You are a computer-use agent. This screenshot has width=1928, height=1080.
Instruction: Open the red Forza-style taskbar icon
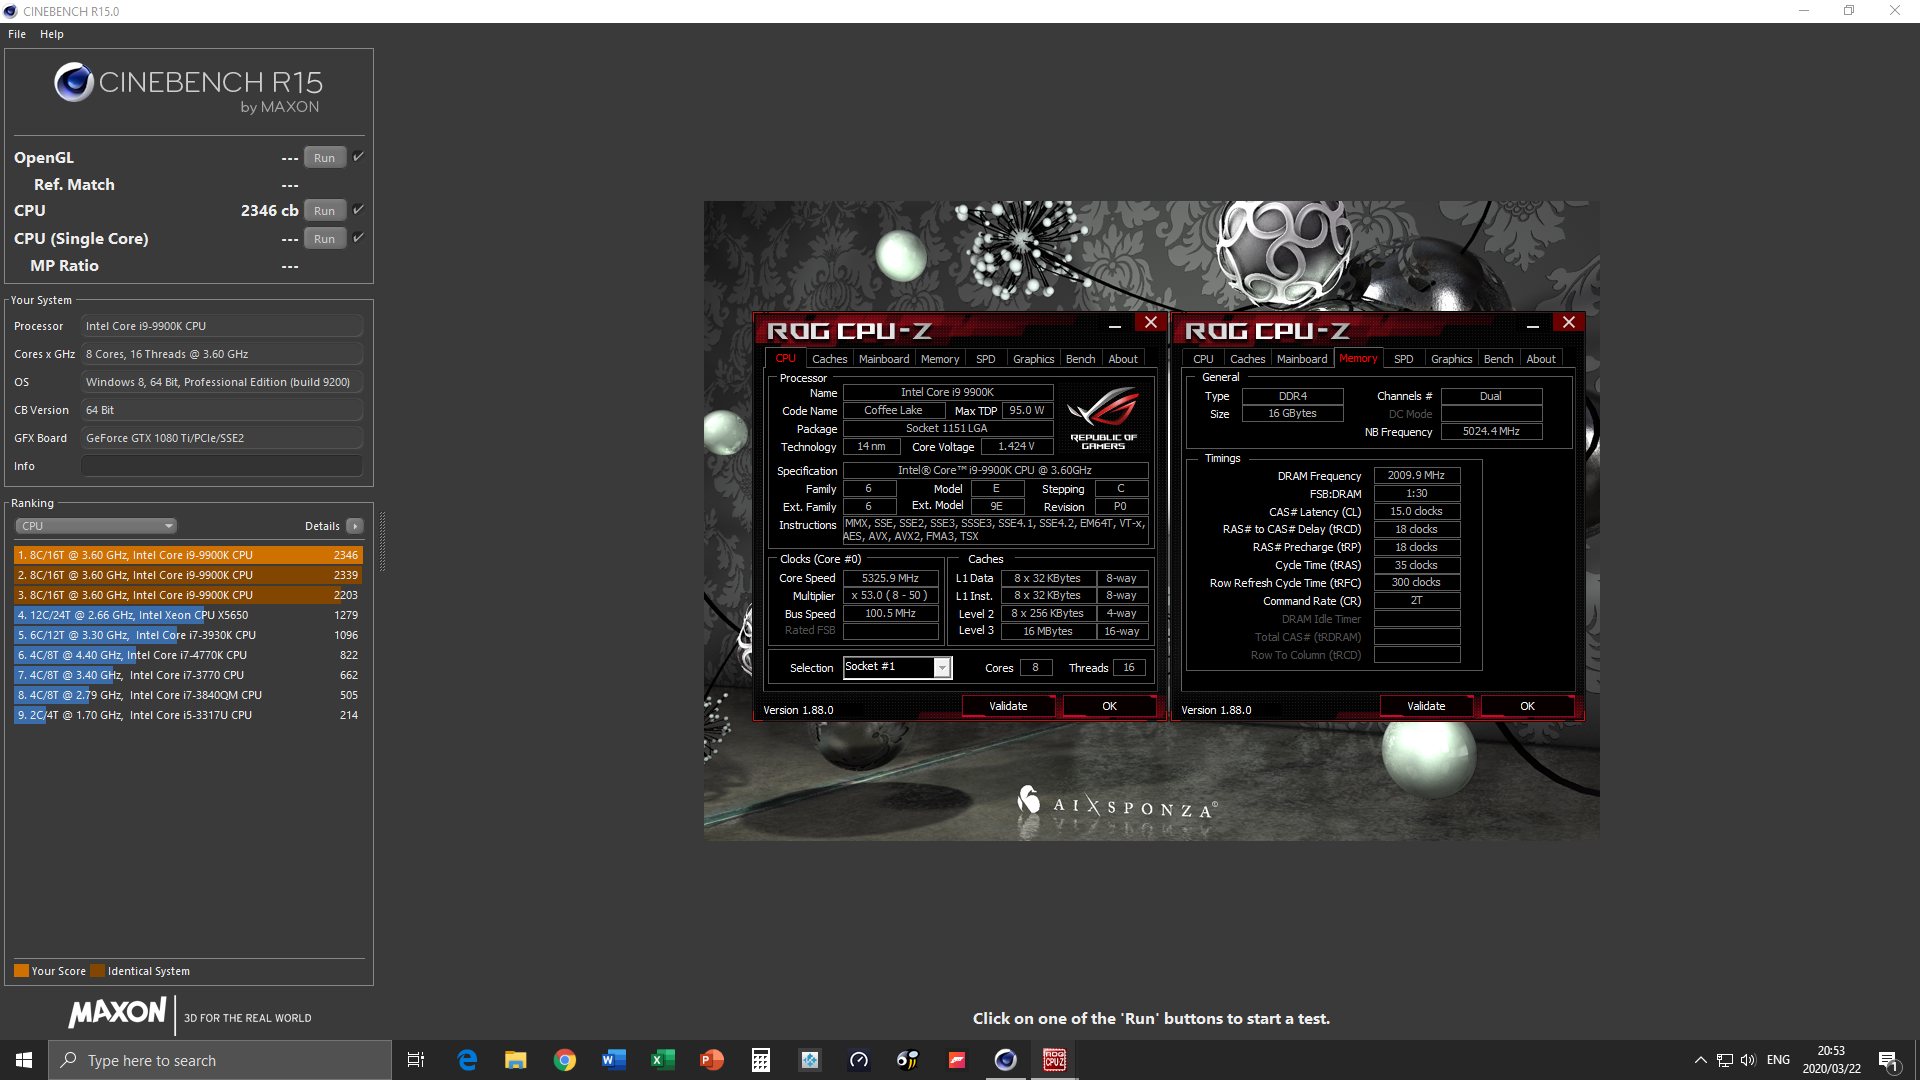pyautogui.click(x=957, y=1060)
